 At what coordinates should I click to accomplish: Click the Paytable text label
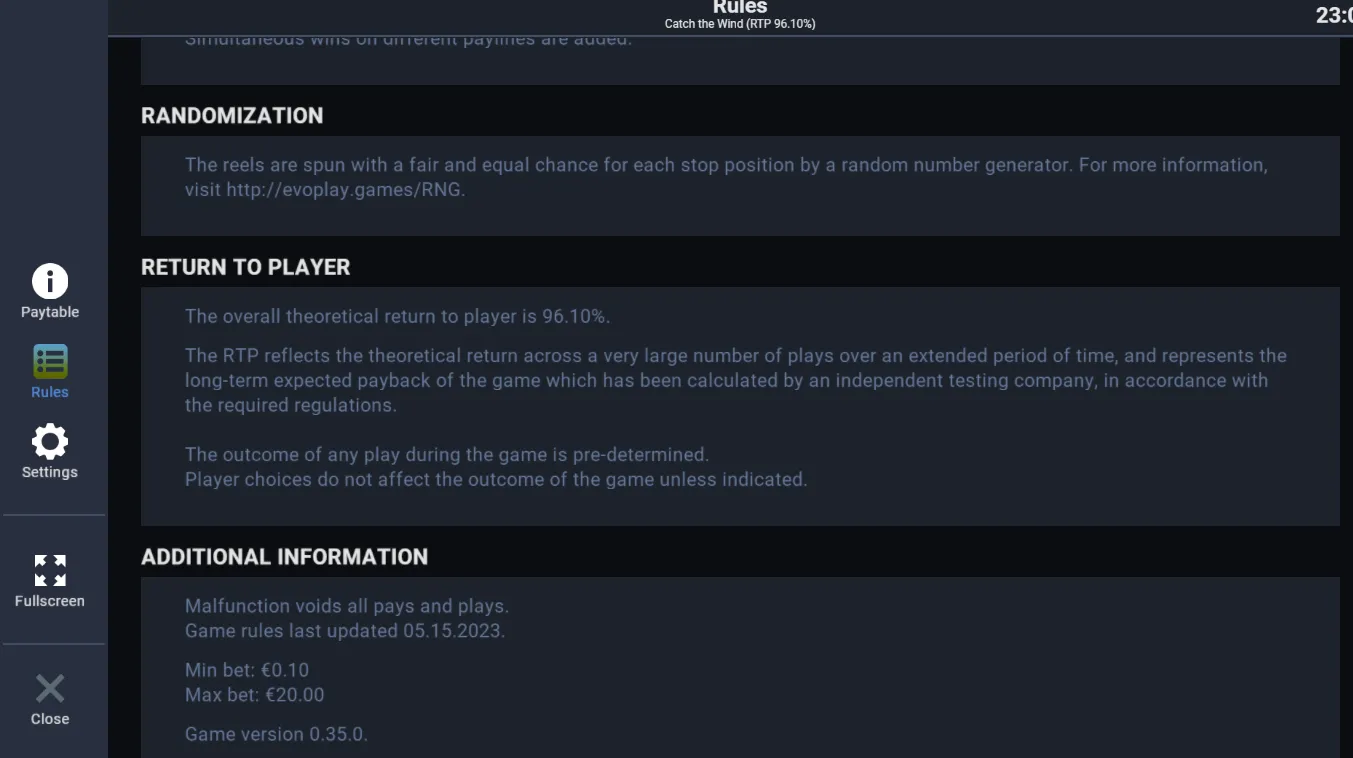[50, 312]
